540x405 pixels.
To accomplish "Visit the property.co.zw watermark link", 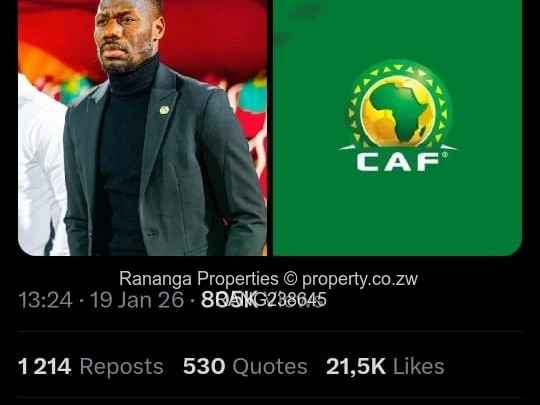I will (360, 279).
